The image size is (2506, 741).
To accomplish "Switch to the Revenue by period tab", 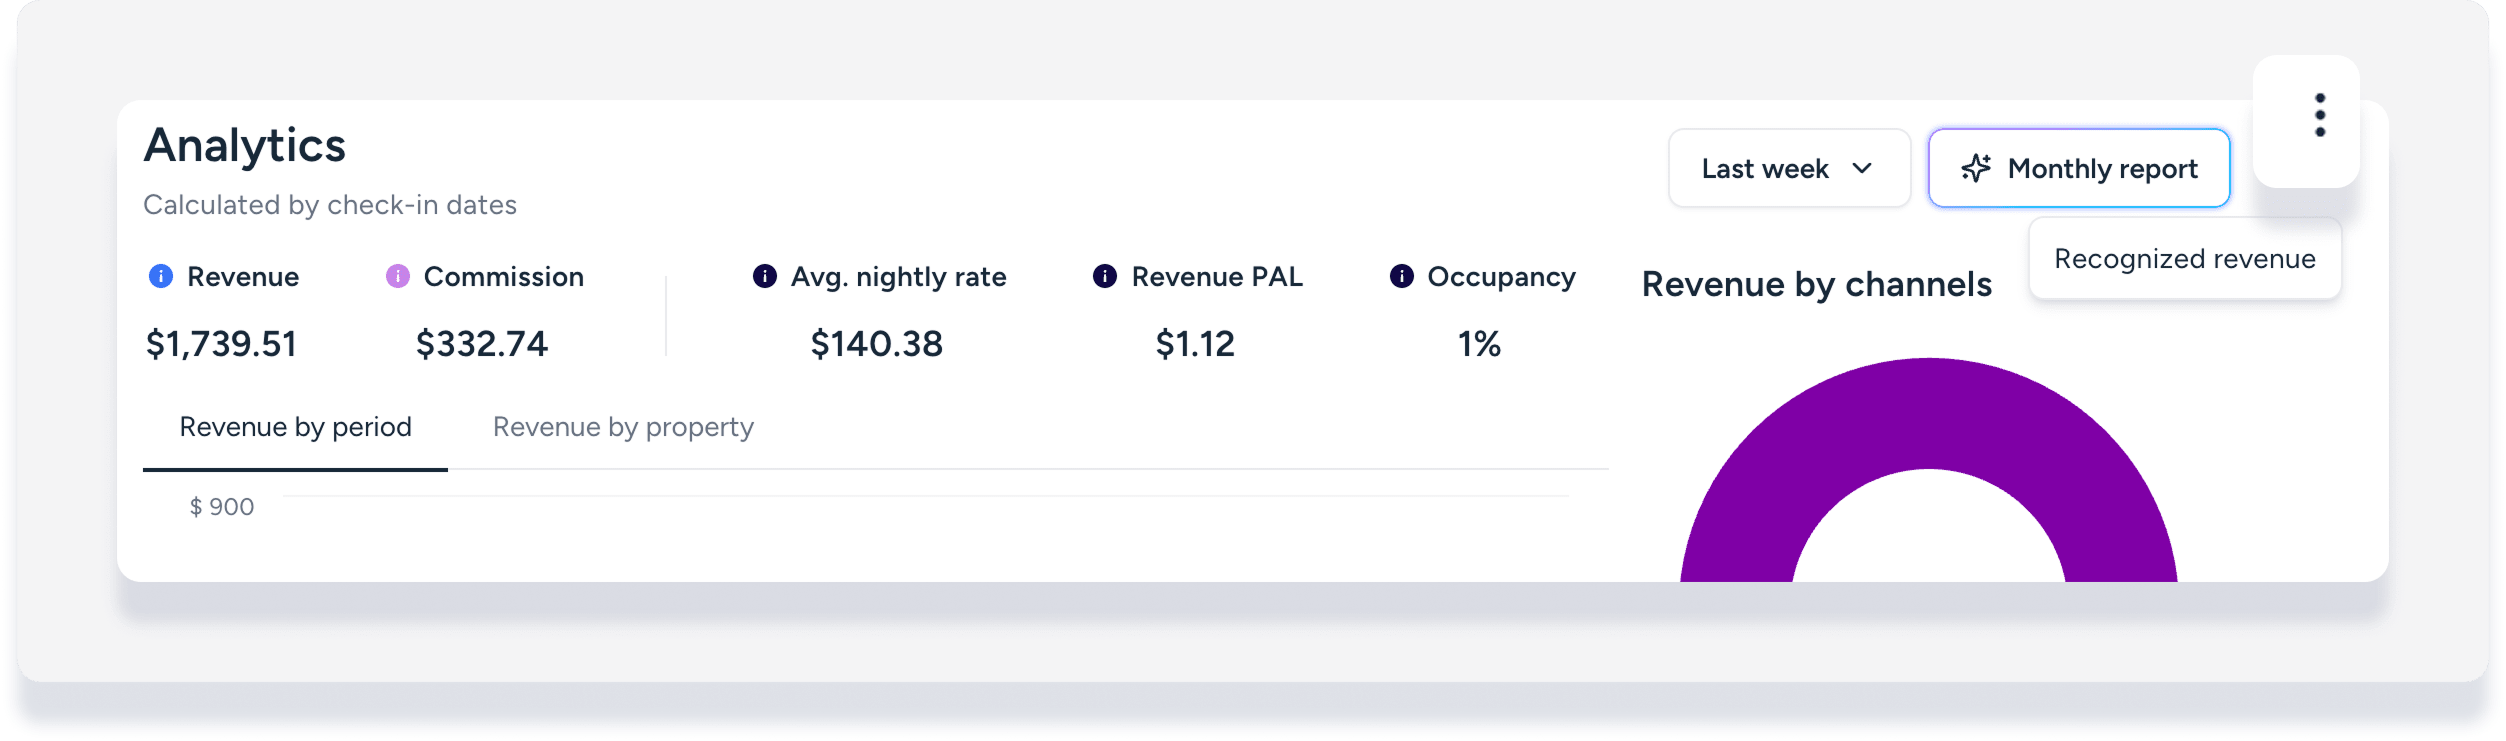I will [295, 428].
